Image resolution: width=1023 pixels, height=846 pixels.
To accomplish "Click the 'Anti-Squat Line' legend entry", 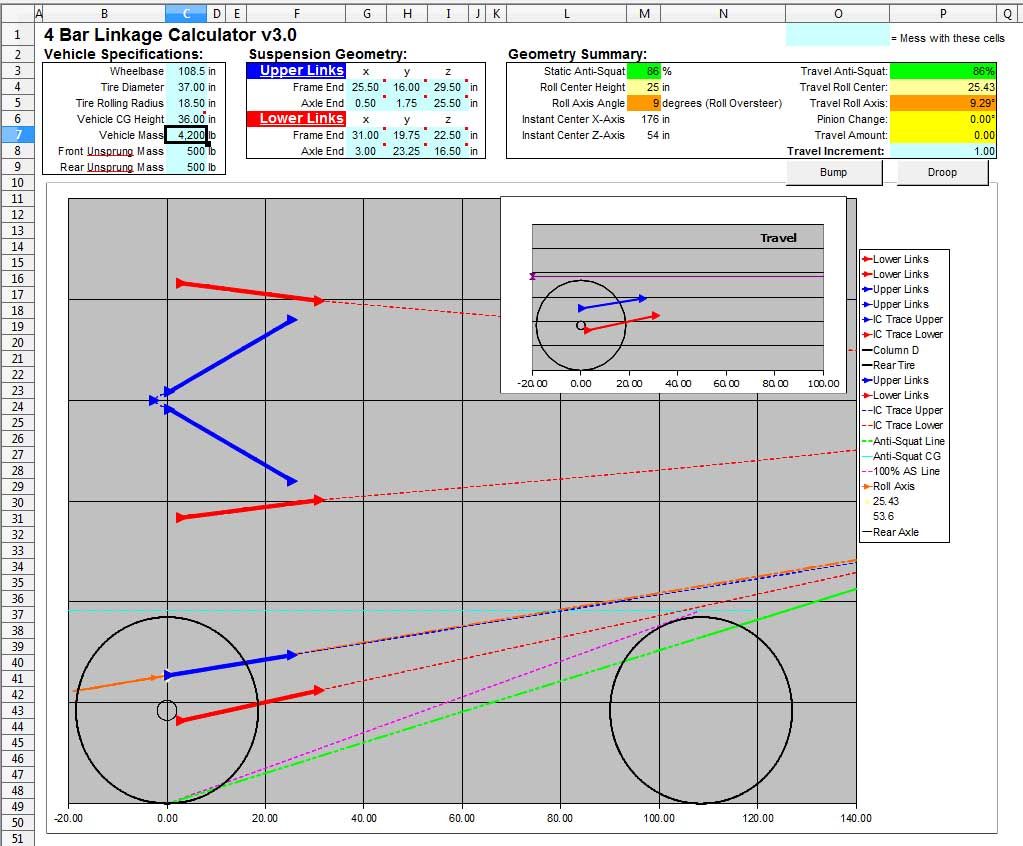I will (903, 441).
